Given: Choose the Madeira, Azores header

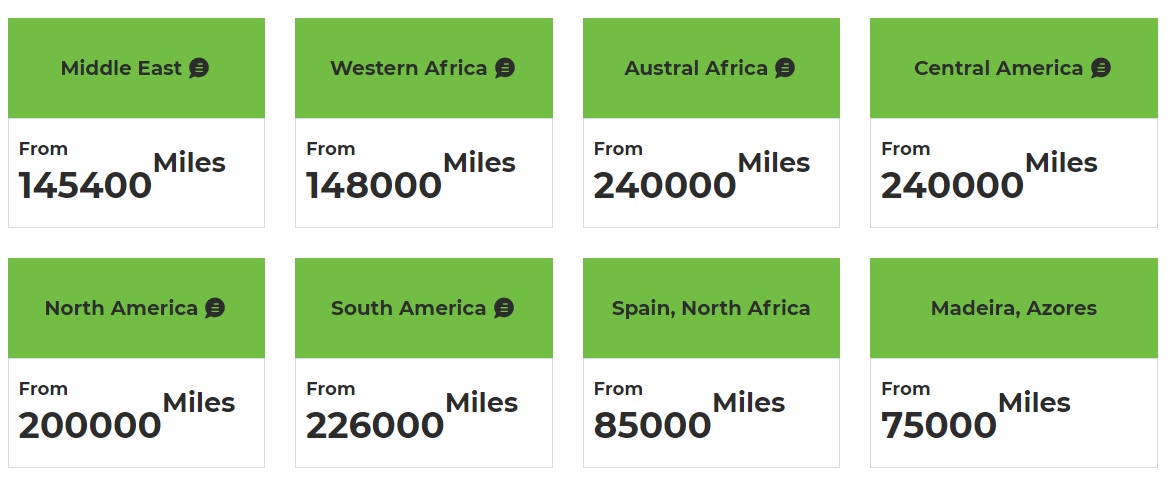Looking at the screenshot, I should coord(1013,308).
